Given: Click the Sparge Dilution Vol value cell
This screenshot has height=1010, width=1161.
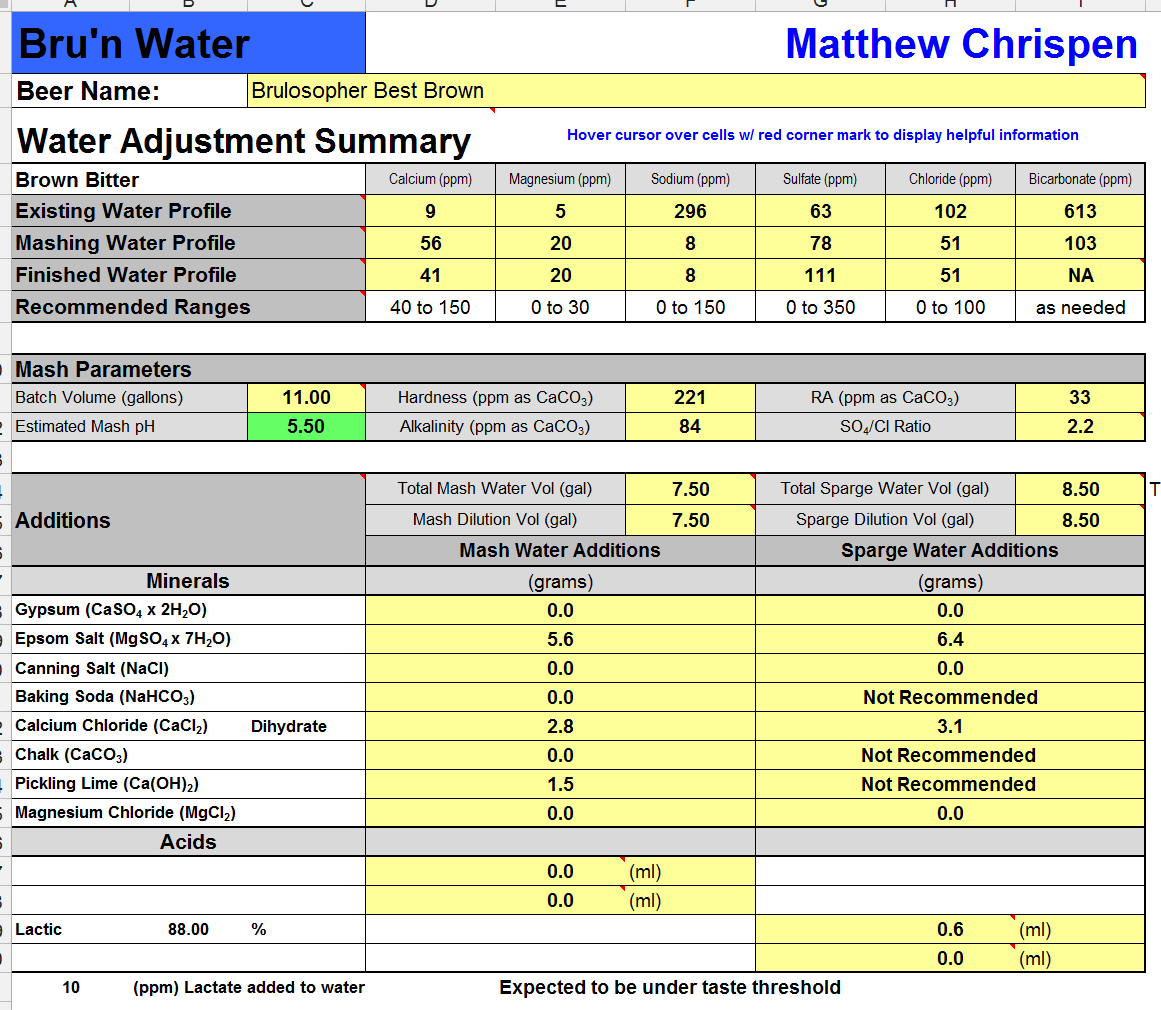Looking at the screenshot, I should [x=1080, y=520].
